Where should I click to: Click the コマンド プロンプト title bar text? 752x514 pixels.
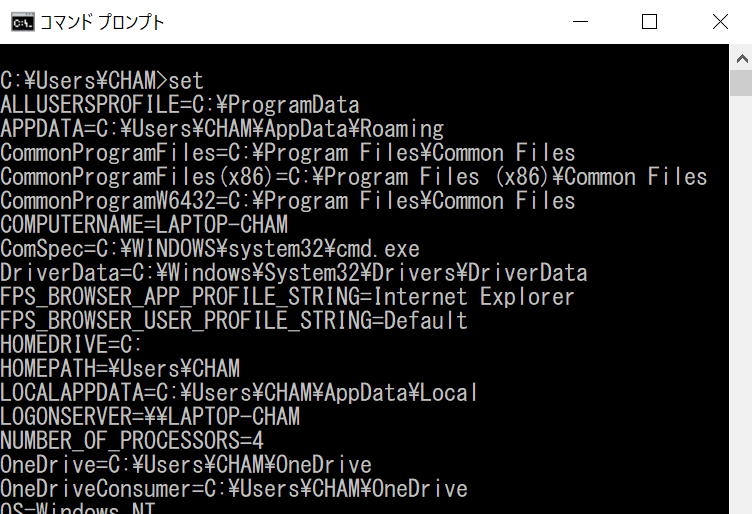point(102,22)
